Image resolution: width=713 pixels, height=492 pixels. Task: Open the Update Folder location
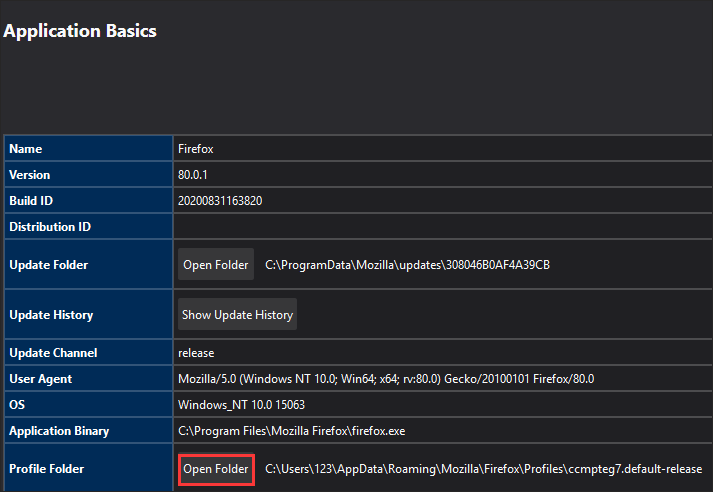pos(216,264)
